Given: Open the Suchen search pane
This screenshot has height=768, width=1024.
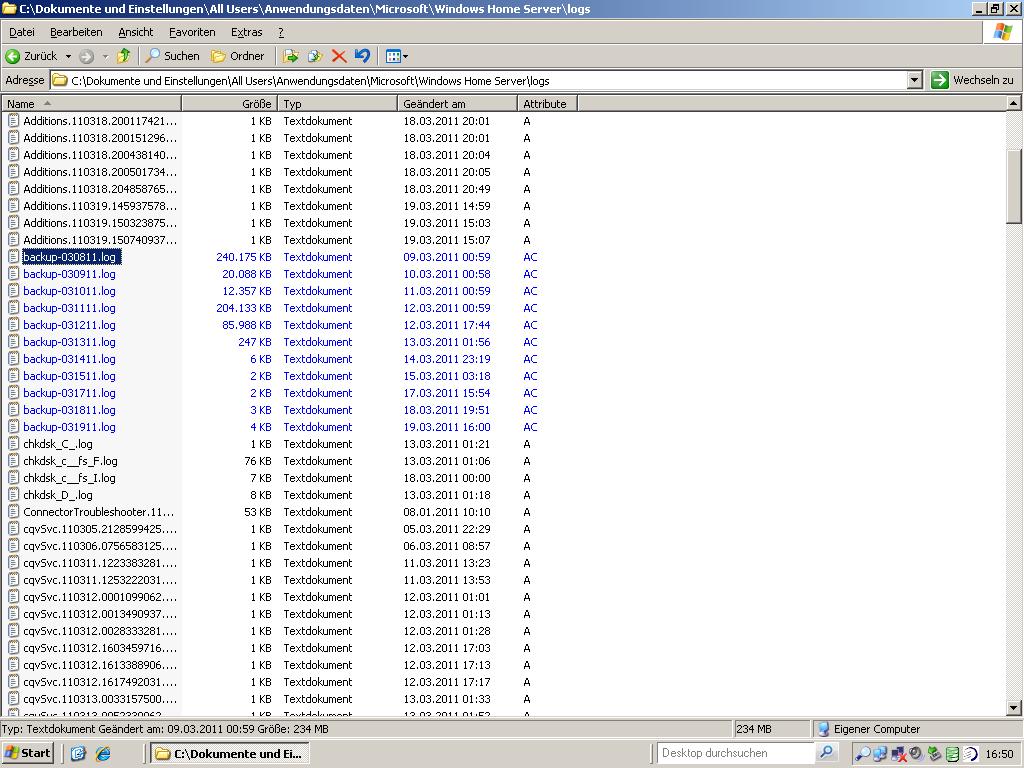Looking at the screenshot, I should pyautogui.click(x=172, y=56).
